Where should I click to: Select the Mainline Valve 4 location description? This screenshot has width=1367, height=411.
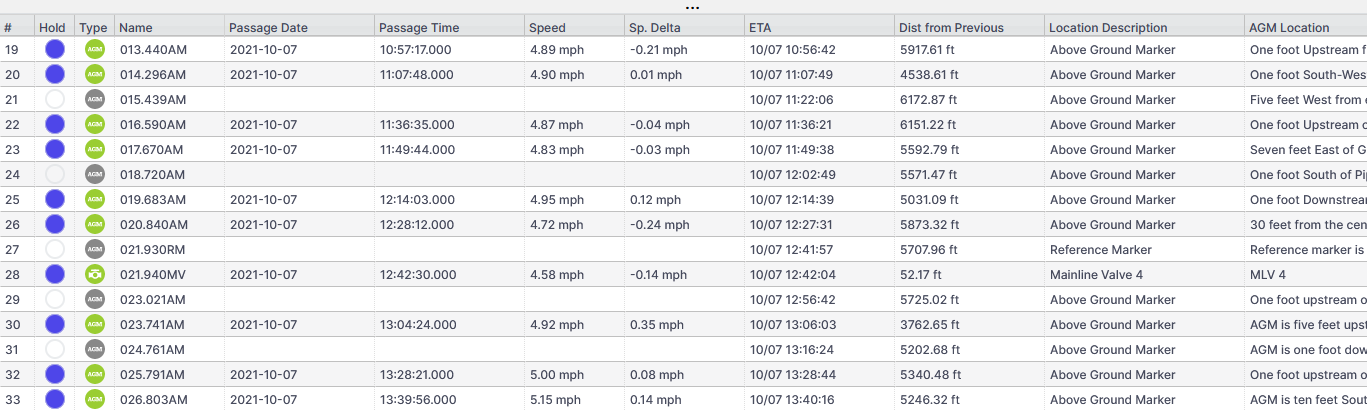[x=1096, y=274]
